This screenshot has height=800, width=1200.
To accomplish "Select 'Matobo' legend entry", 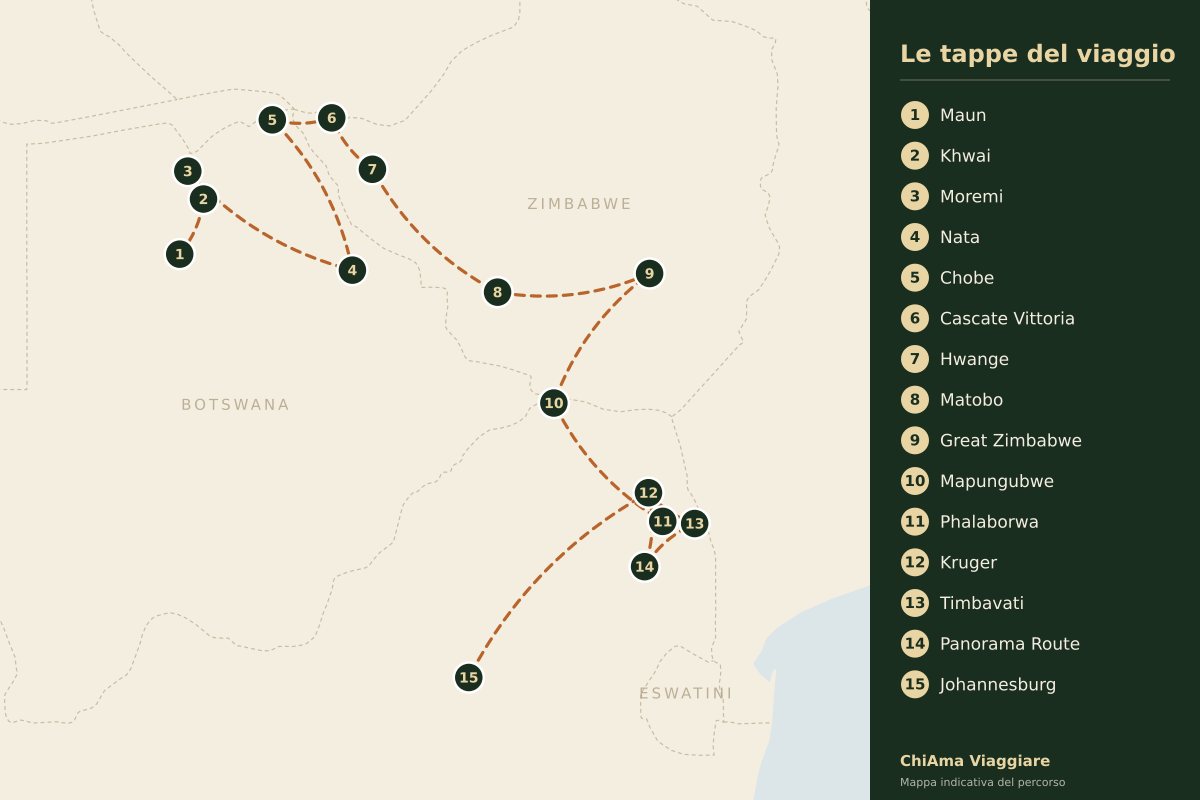I will (971, 400).
